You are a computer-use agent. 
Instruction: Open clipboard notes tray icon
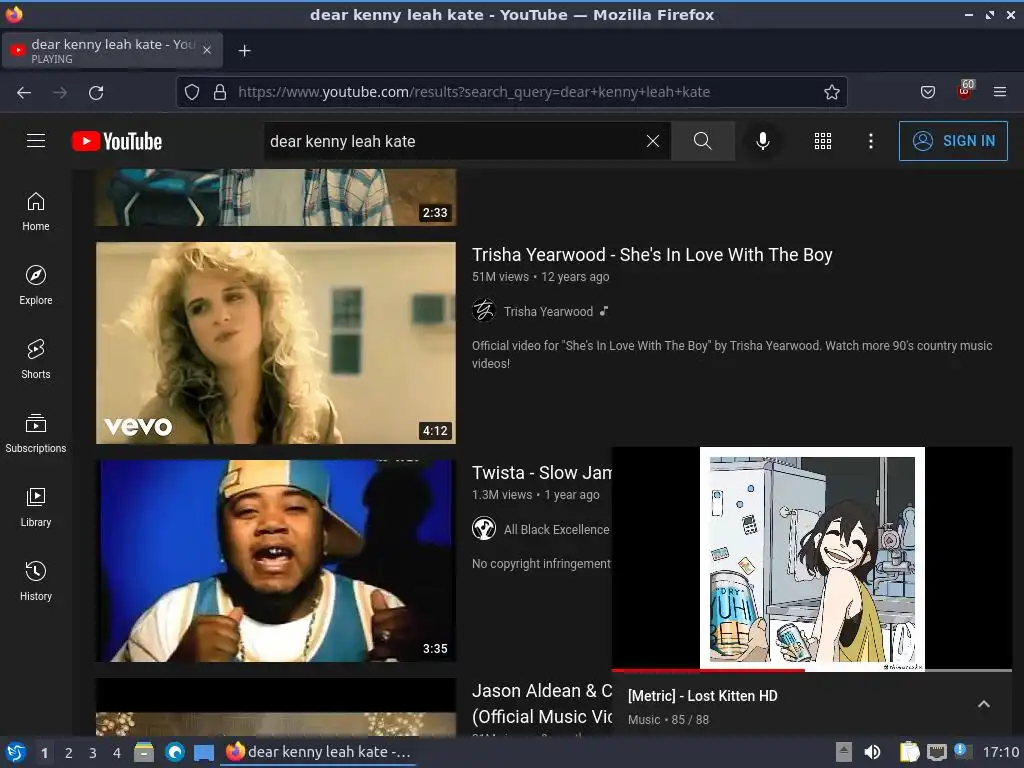tap(909, 752)
